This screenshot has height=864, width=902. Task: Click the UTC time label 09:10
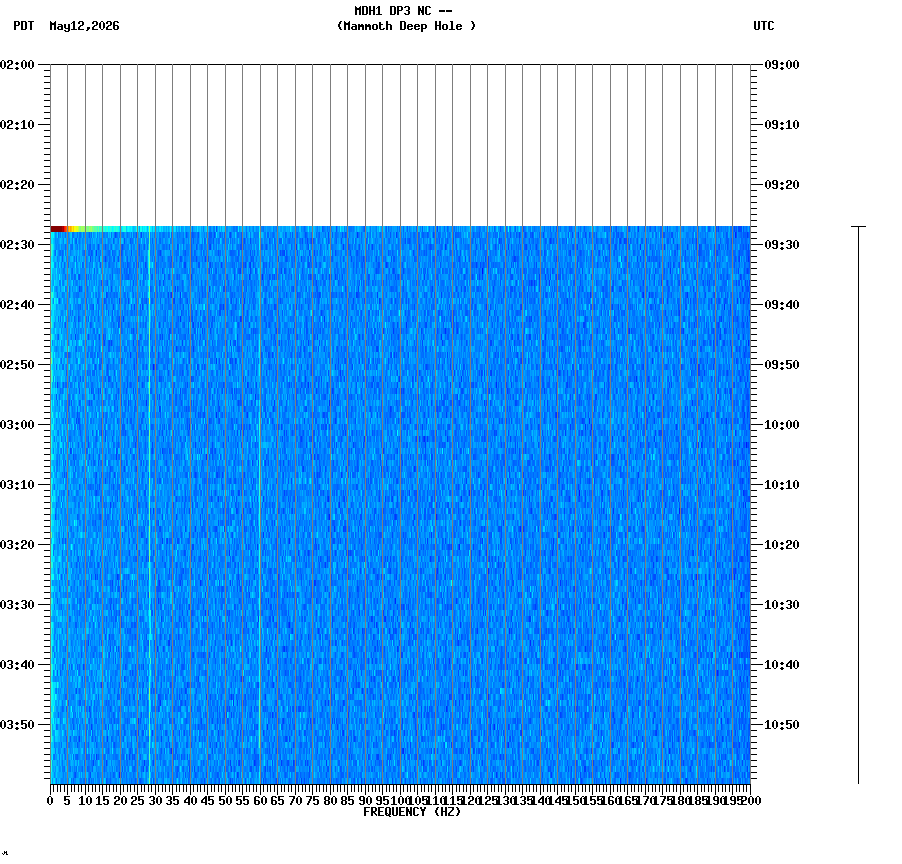782,125
